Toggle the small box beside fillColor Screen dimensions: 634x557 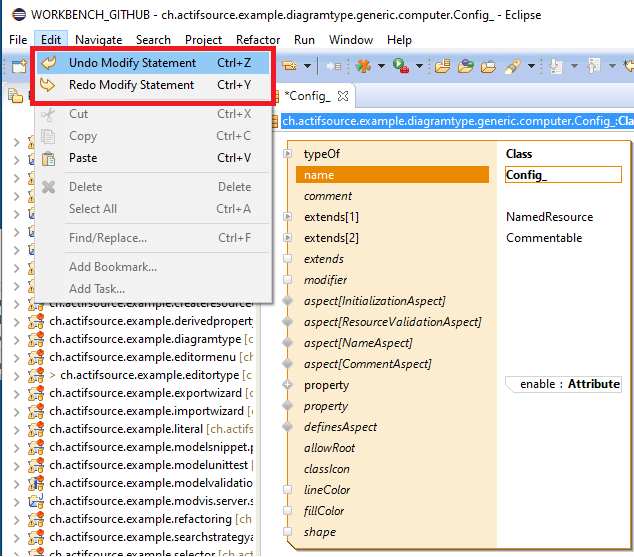click(287, 511)
